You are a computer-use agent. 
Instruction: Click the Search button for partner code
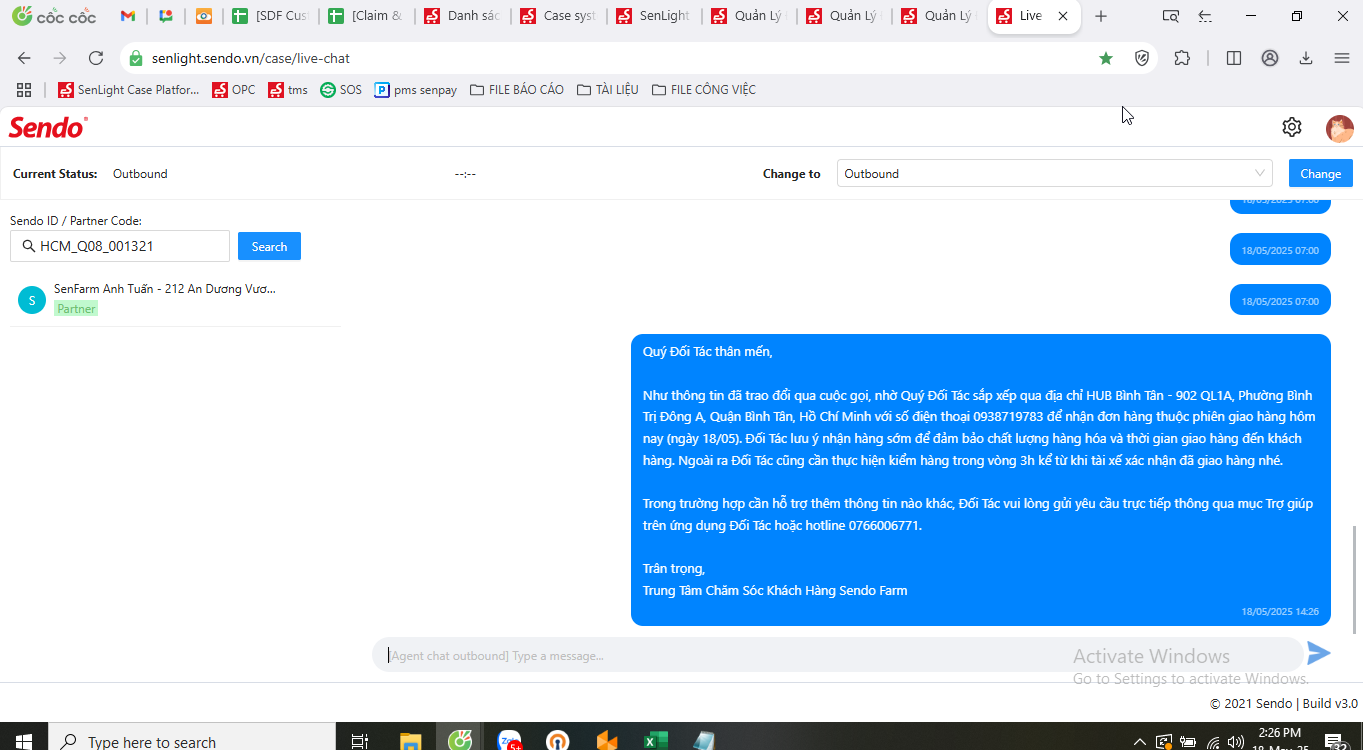[269, 246]
